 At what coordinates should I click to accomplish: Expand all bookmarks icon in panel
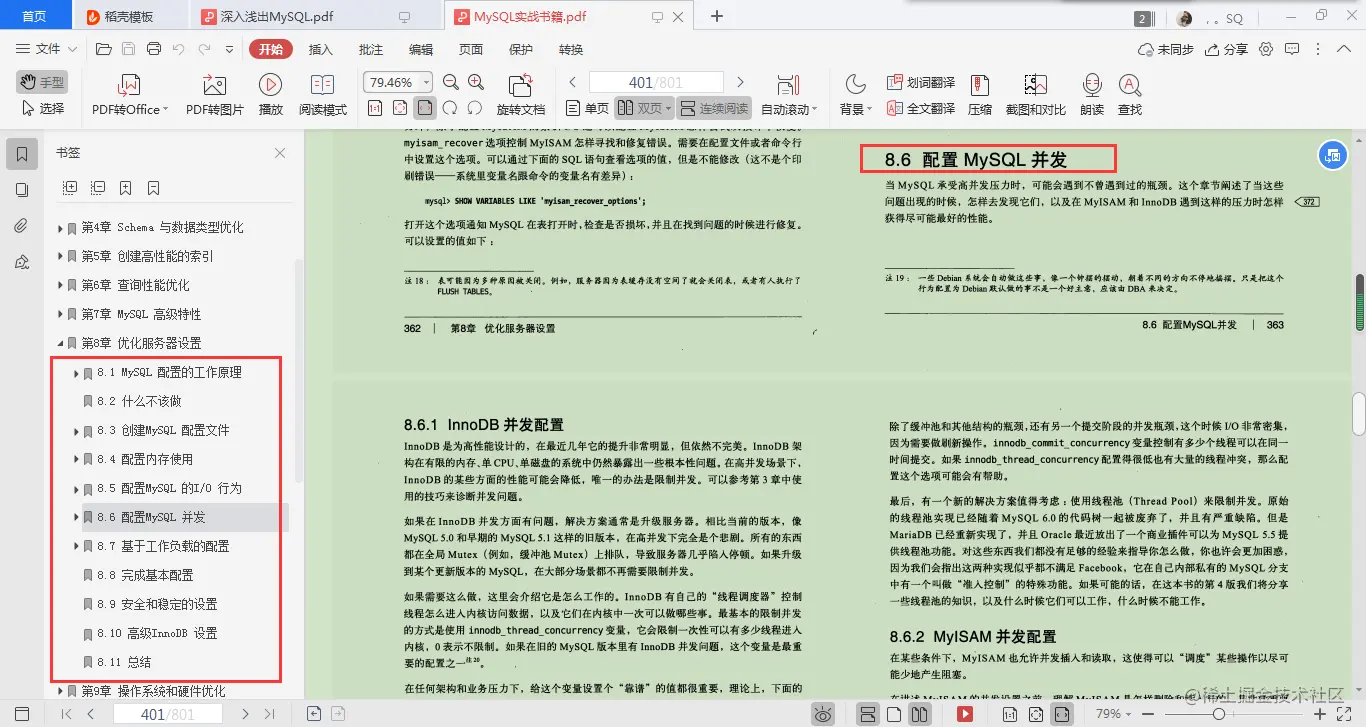70,187
